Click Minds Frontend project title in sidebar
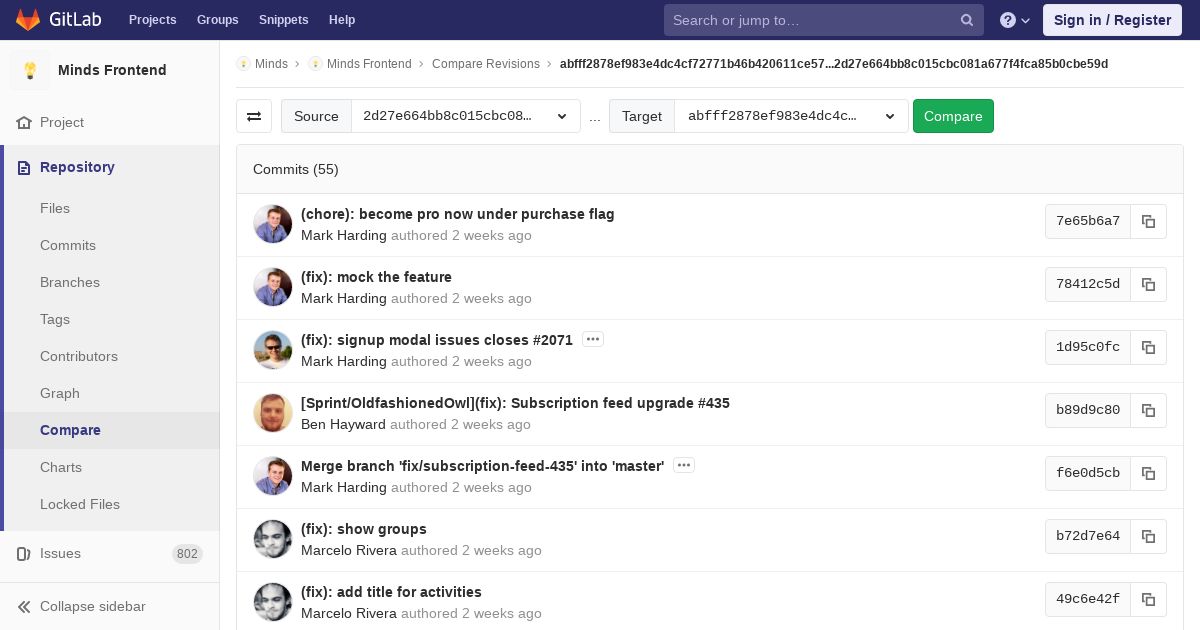The height and width of the screenshot is (630, 1200). point(112,70)
